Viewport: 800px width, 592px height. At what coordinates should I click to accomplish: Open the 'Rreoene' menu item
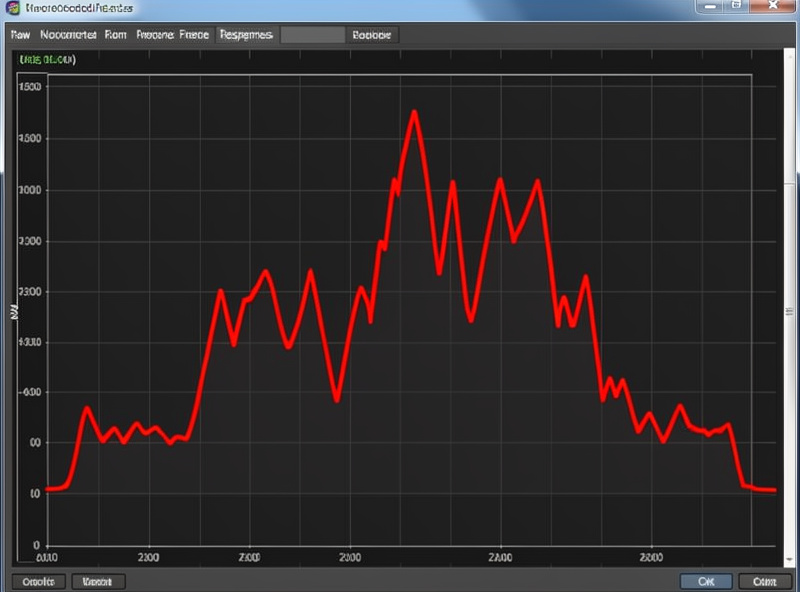(155, 35)
